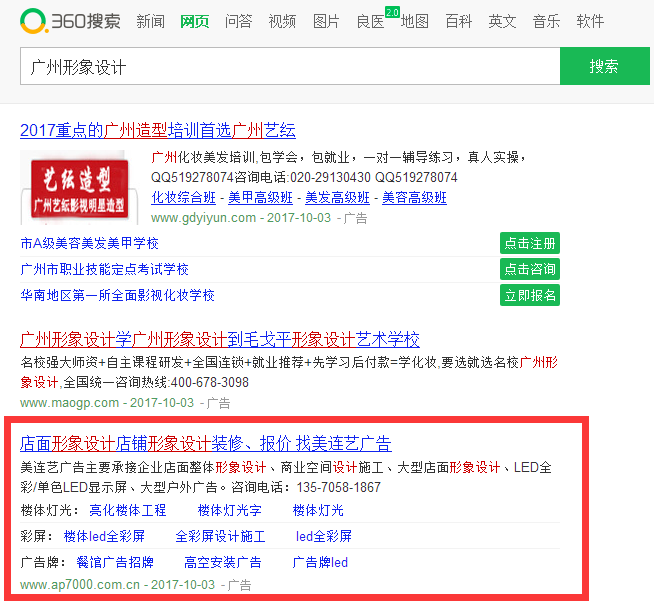
Task: Open the 新闻 news tab
Action: point(150,21)
